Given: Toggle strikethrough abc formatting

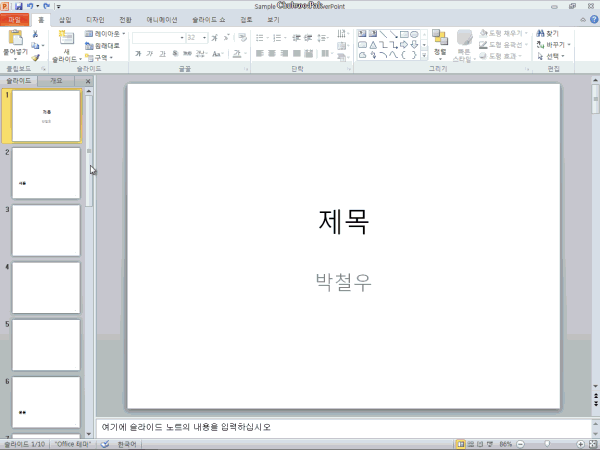Looking at the screenshot, I should (x=187, y=54).
